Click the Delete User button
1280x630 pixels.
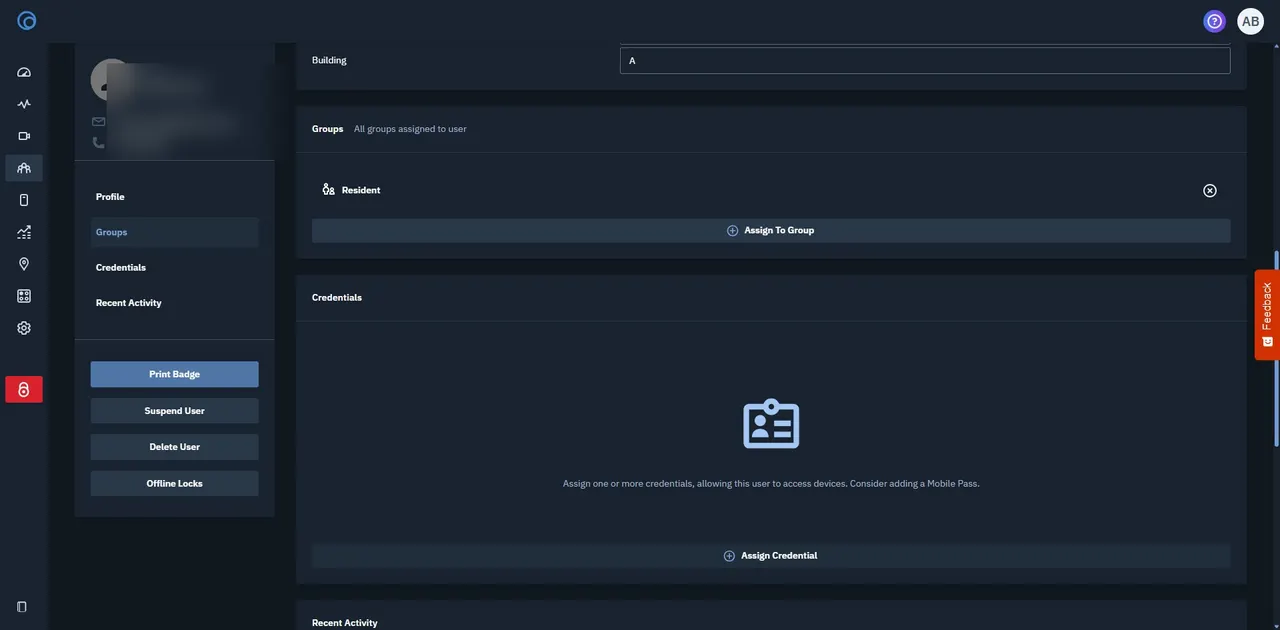click(175, 447)
